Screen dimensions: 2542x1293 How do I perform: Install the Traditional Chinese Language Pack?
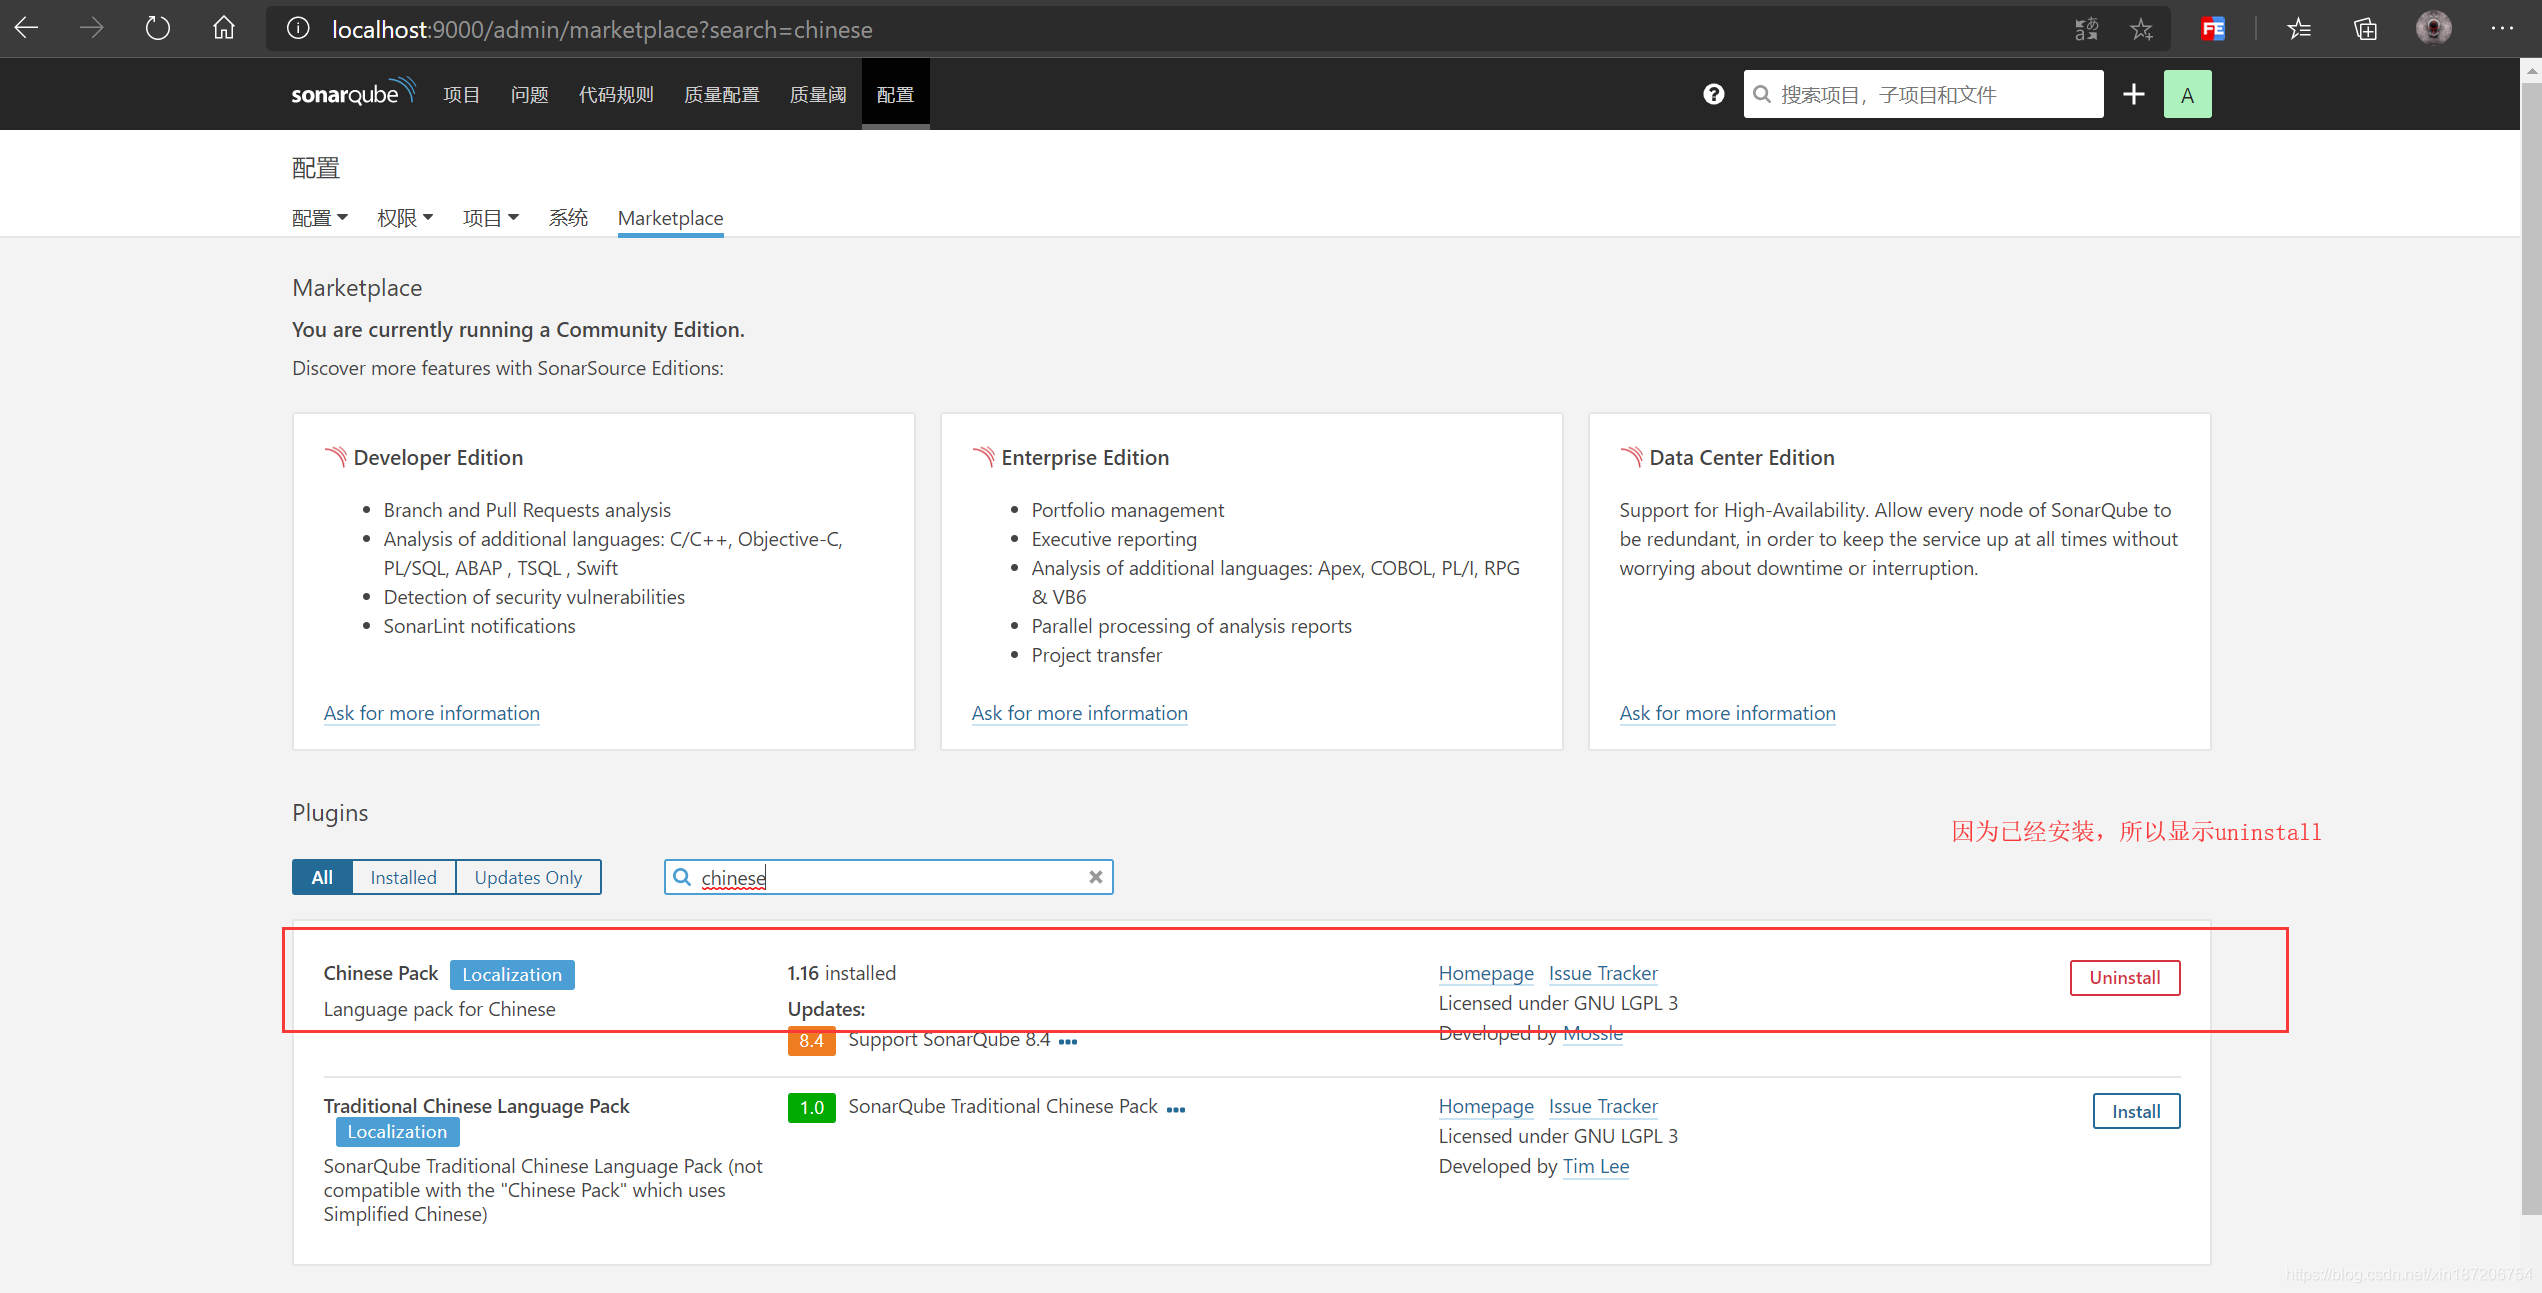click(x=2136, y=1111)
